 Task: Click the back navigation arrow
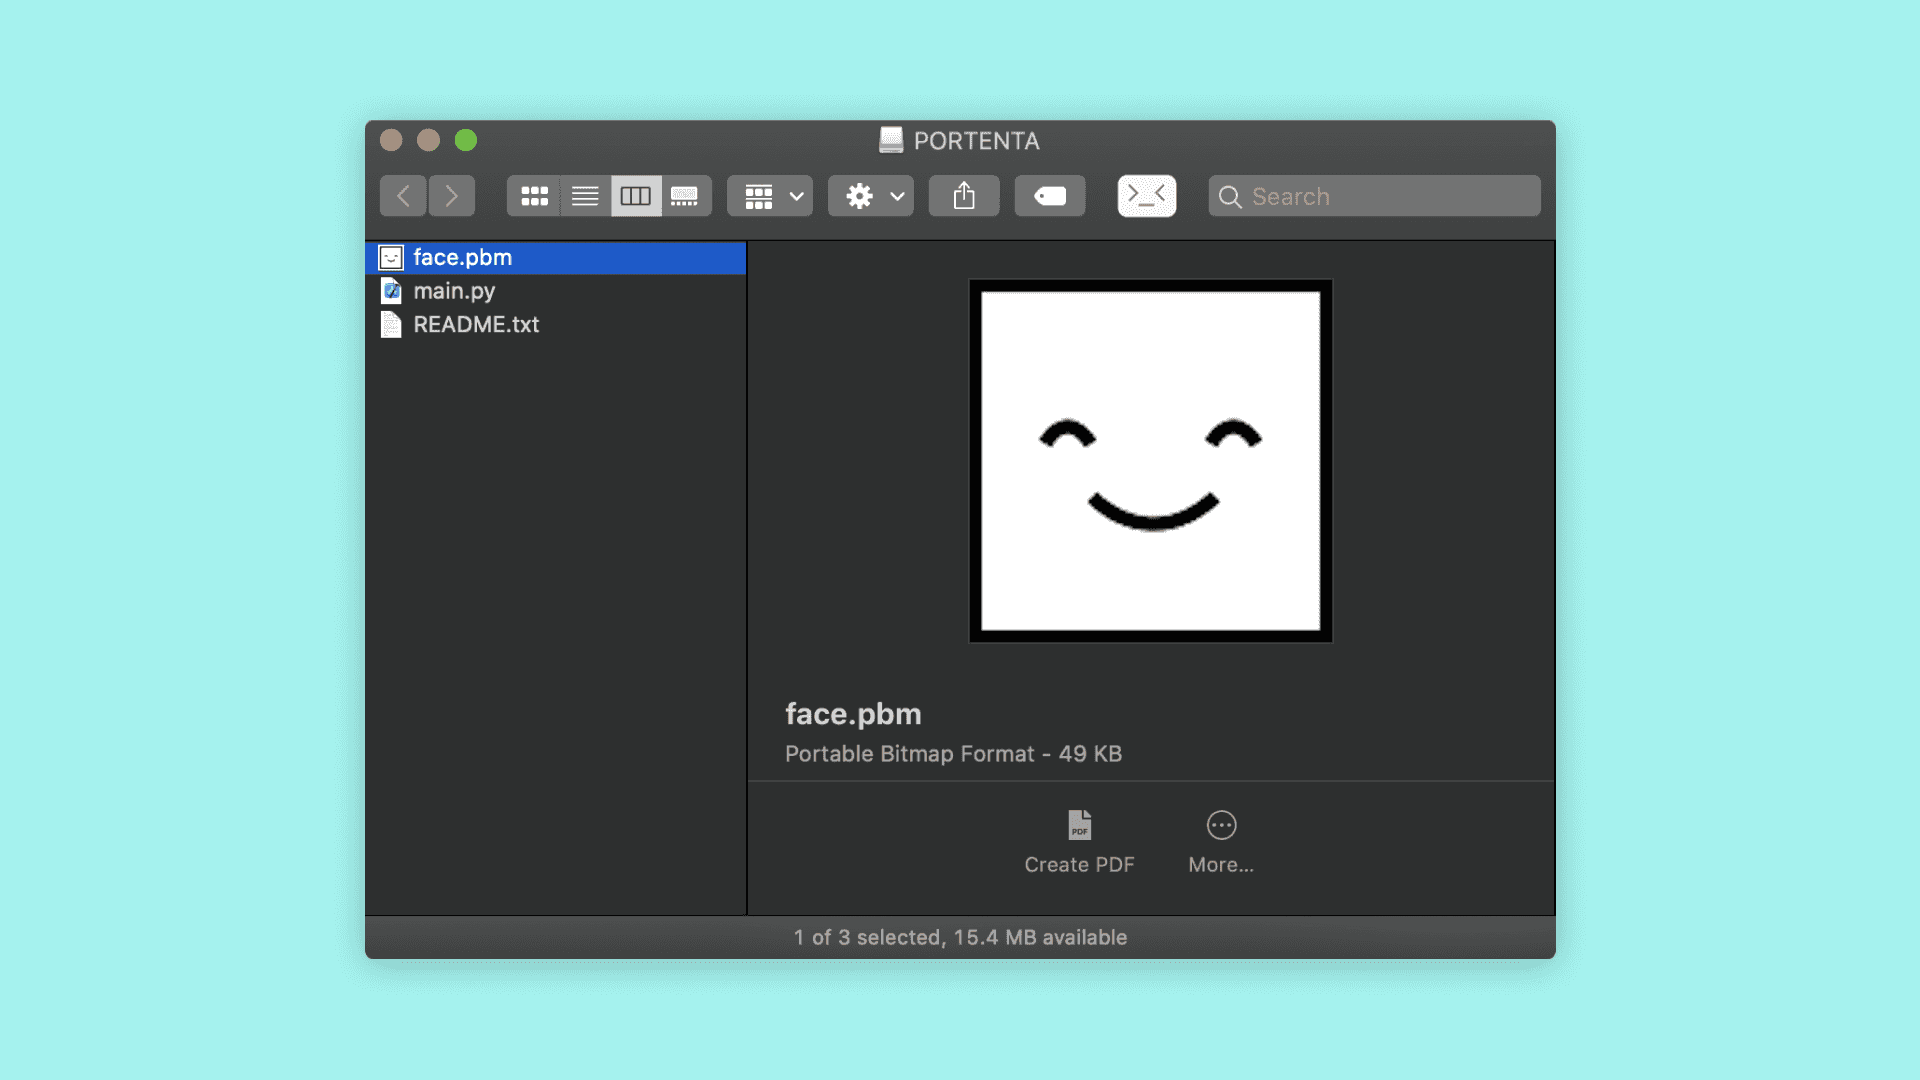click(403, 196)
